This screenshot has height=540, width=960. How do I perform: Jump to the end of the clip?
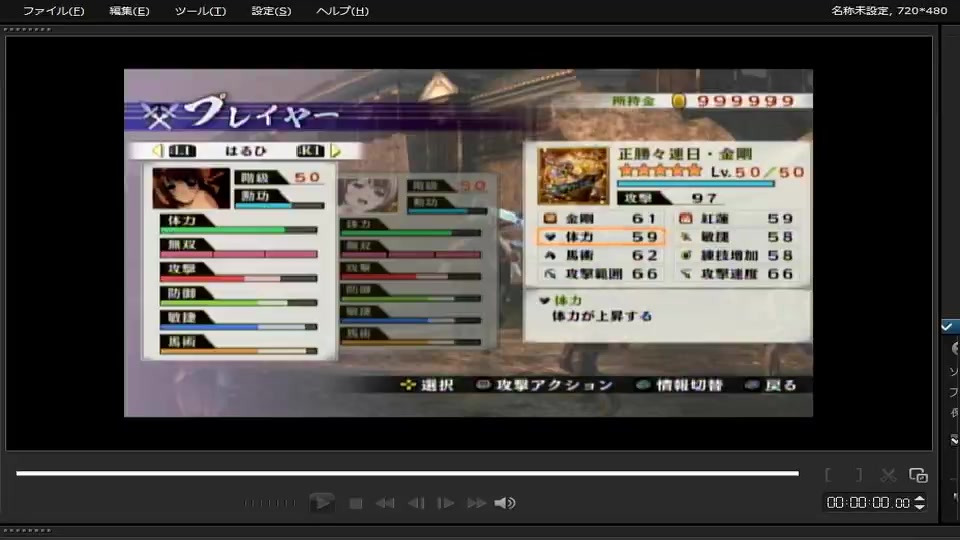(476, 503)
